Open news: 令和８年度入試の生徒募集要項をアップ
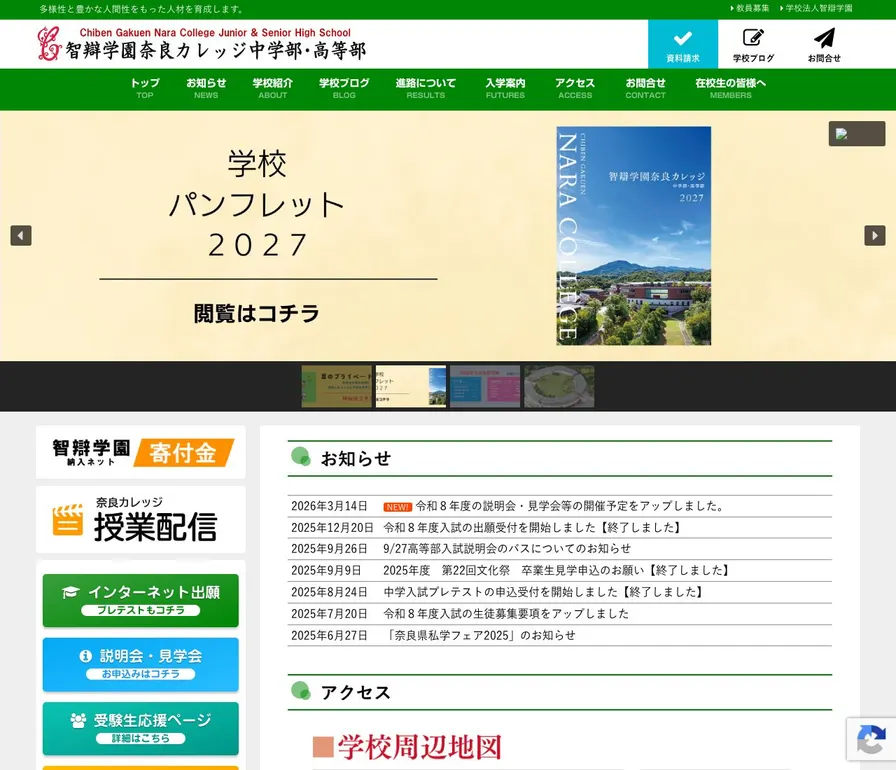 point(506,613)
